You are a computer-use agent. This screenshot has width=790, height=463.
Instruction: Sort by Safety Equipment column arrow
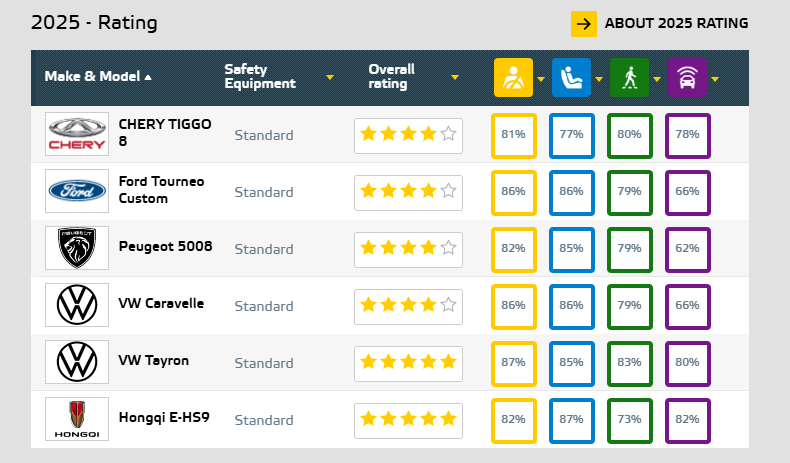point(330,77)
